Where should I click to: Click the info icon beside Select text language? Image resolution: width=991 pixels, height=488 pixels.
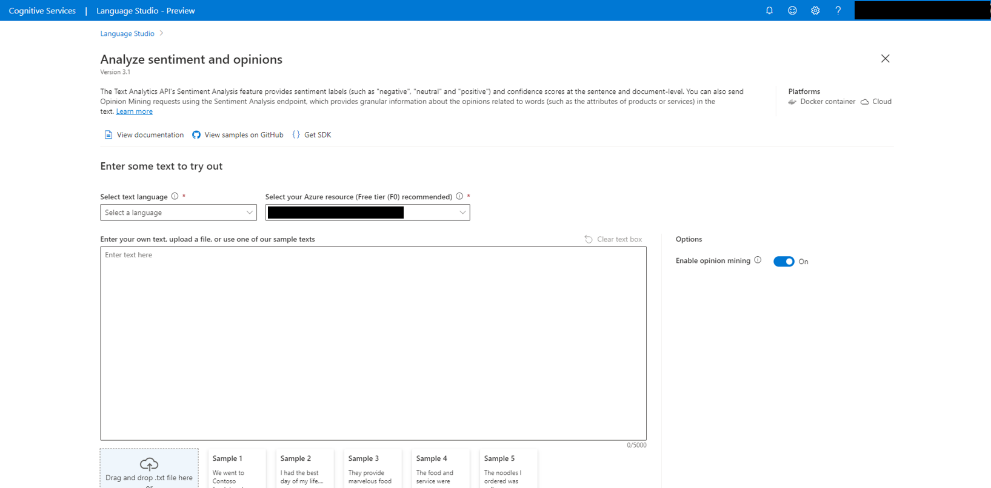click(x=174, y=197)
